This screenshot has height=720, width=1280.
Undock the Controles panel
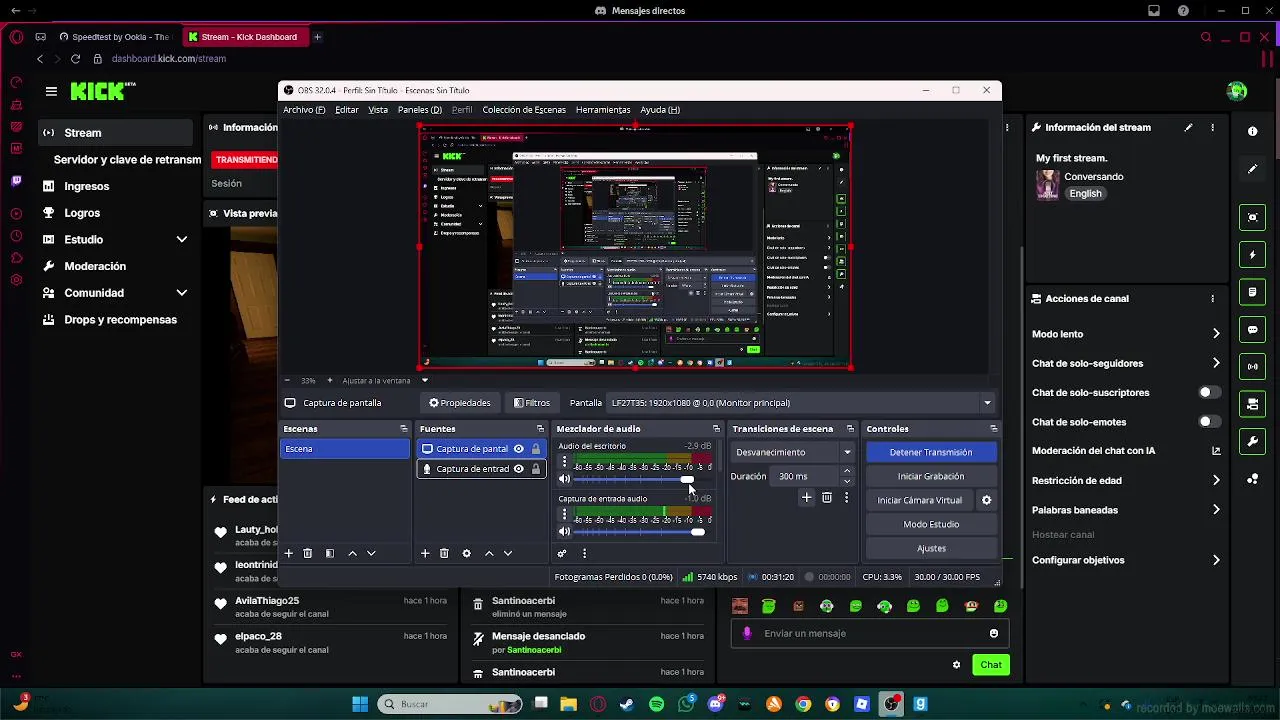[994, 429]
